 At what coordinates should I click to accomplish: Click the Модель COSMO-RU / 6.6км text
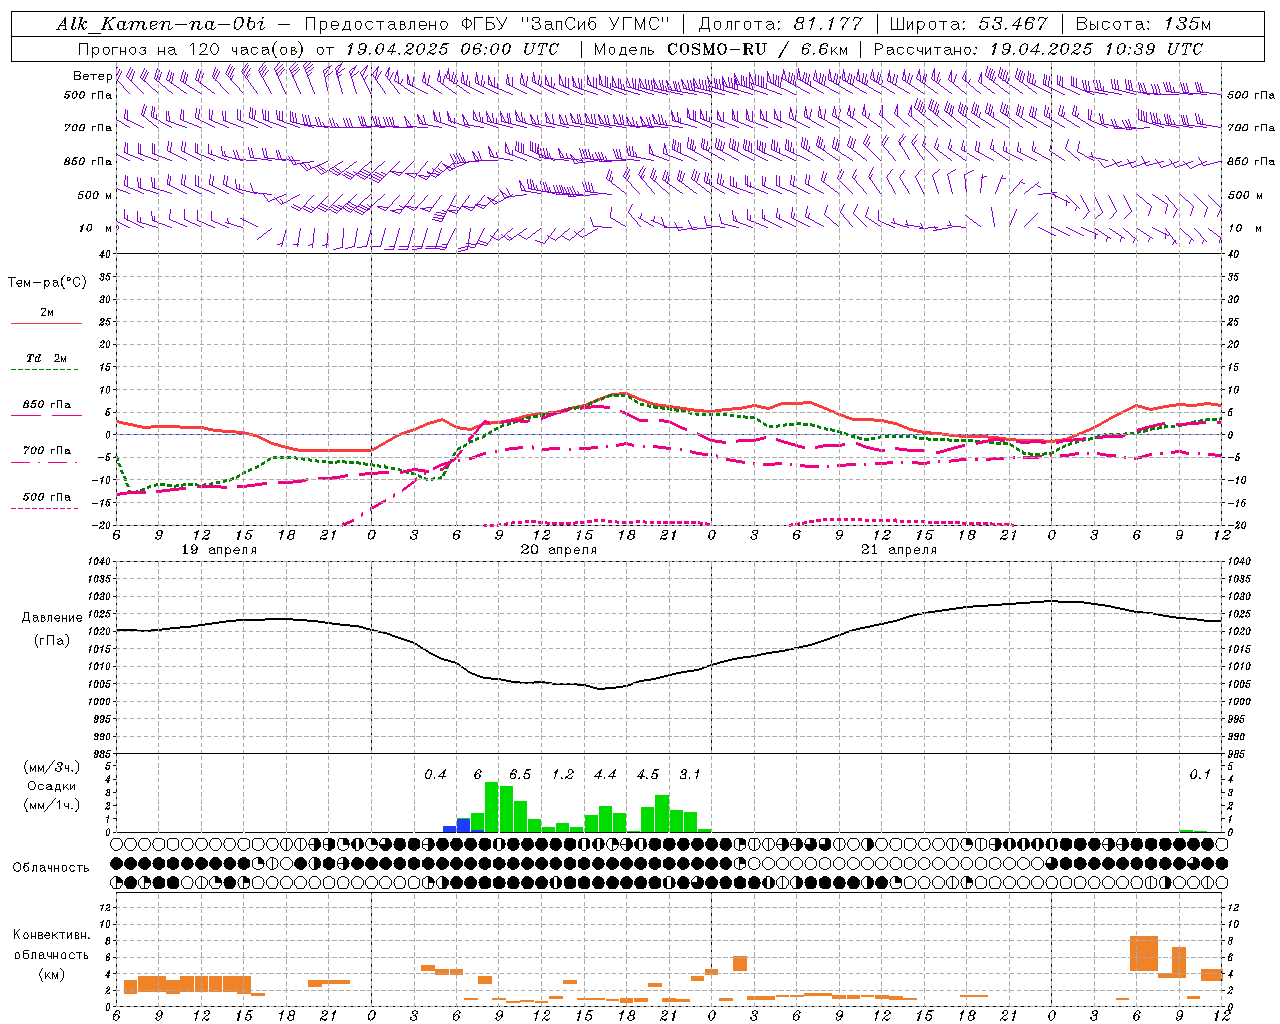click(721, 49)
